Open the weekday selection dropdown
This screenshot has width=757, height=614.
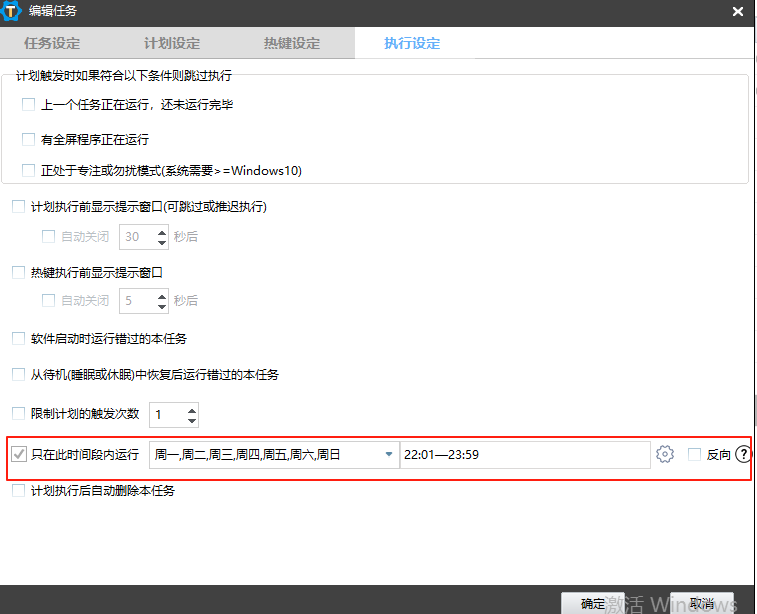click(x=389, y=455)
